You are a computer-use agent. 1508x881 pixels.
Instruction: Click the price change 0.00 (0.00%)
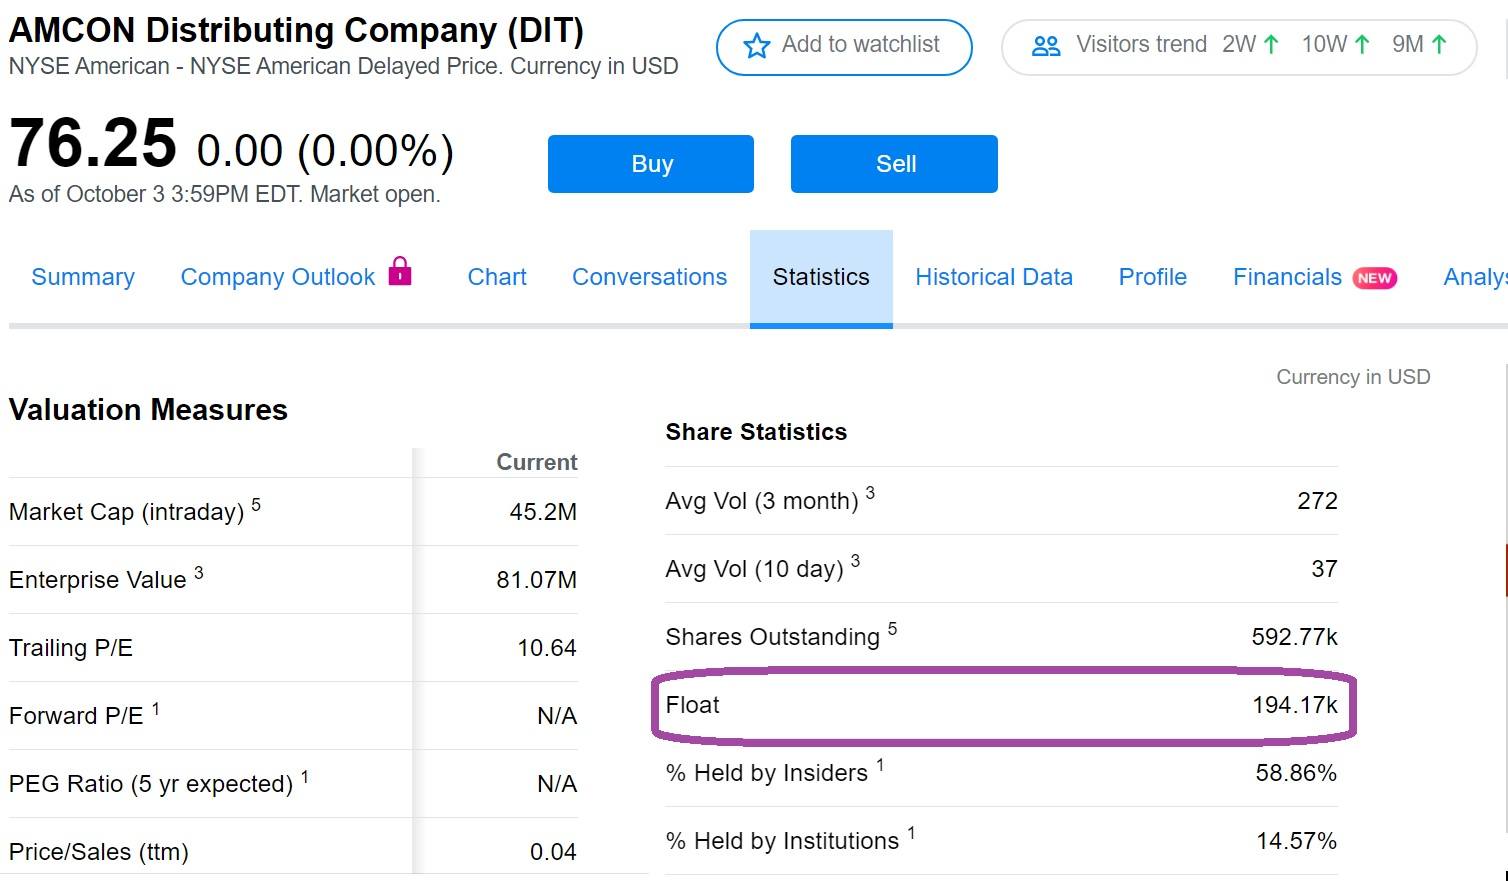(x=325, y=151)
